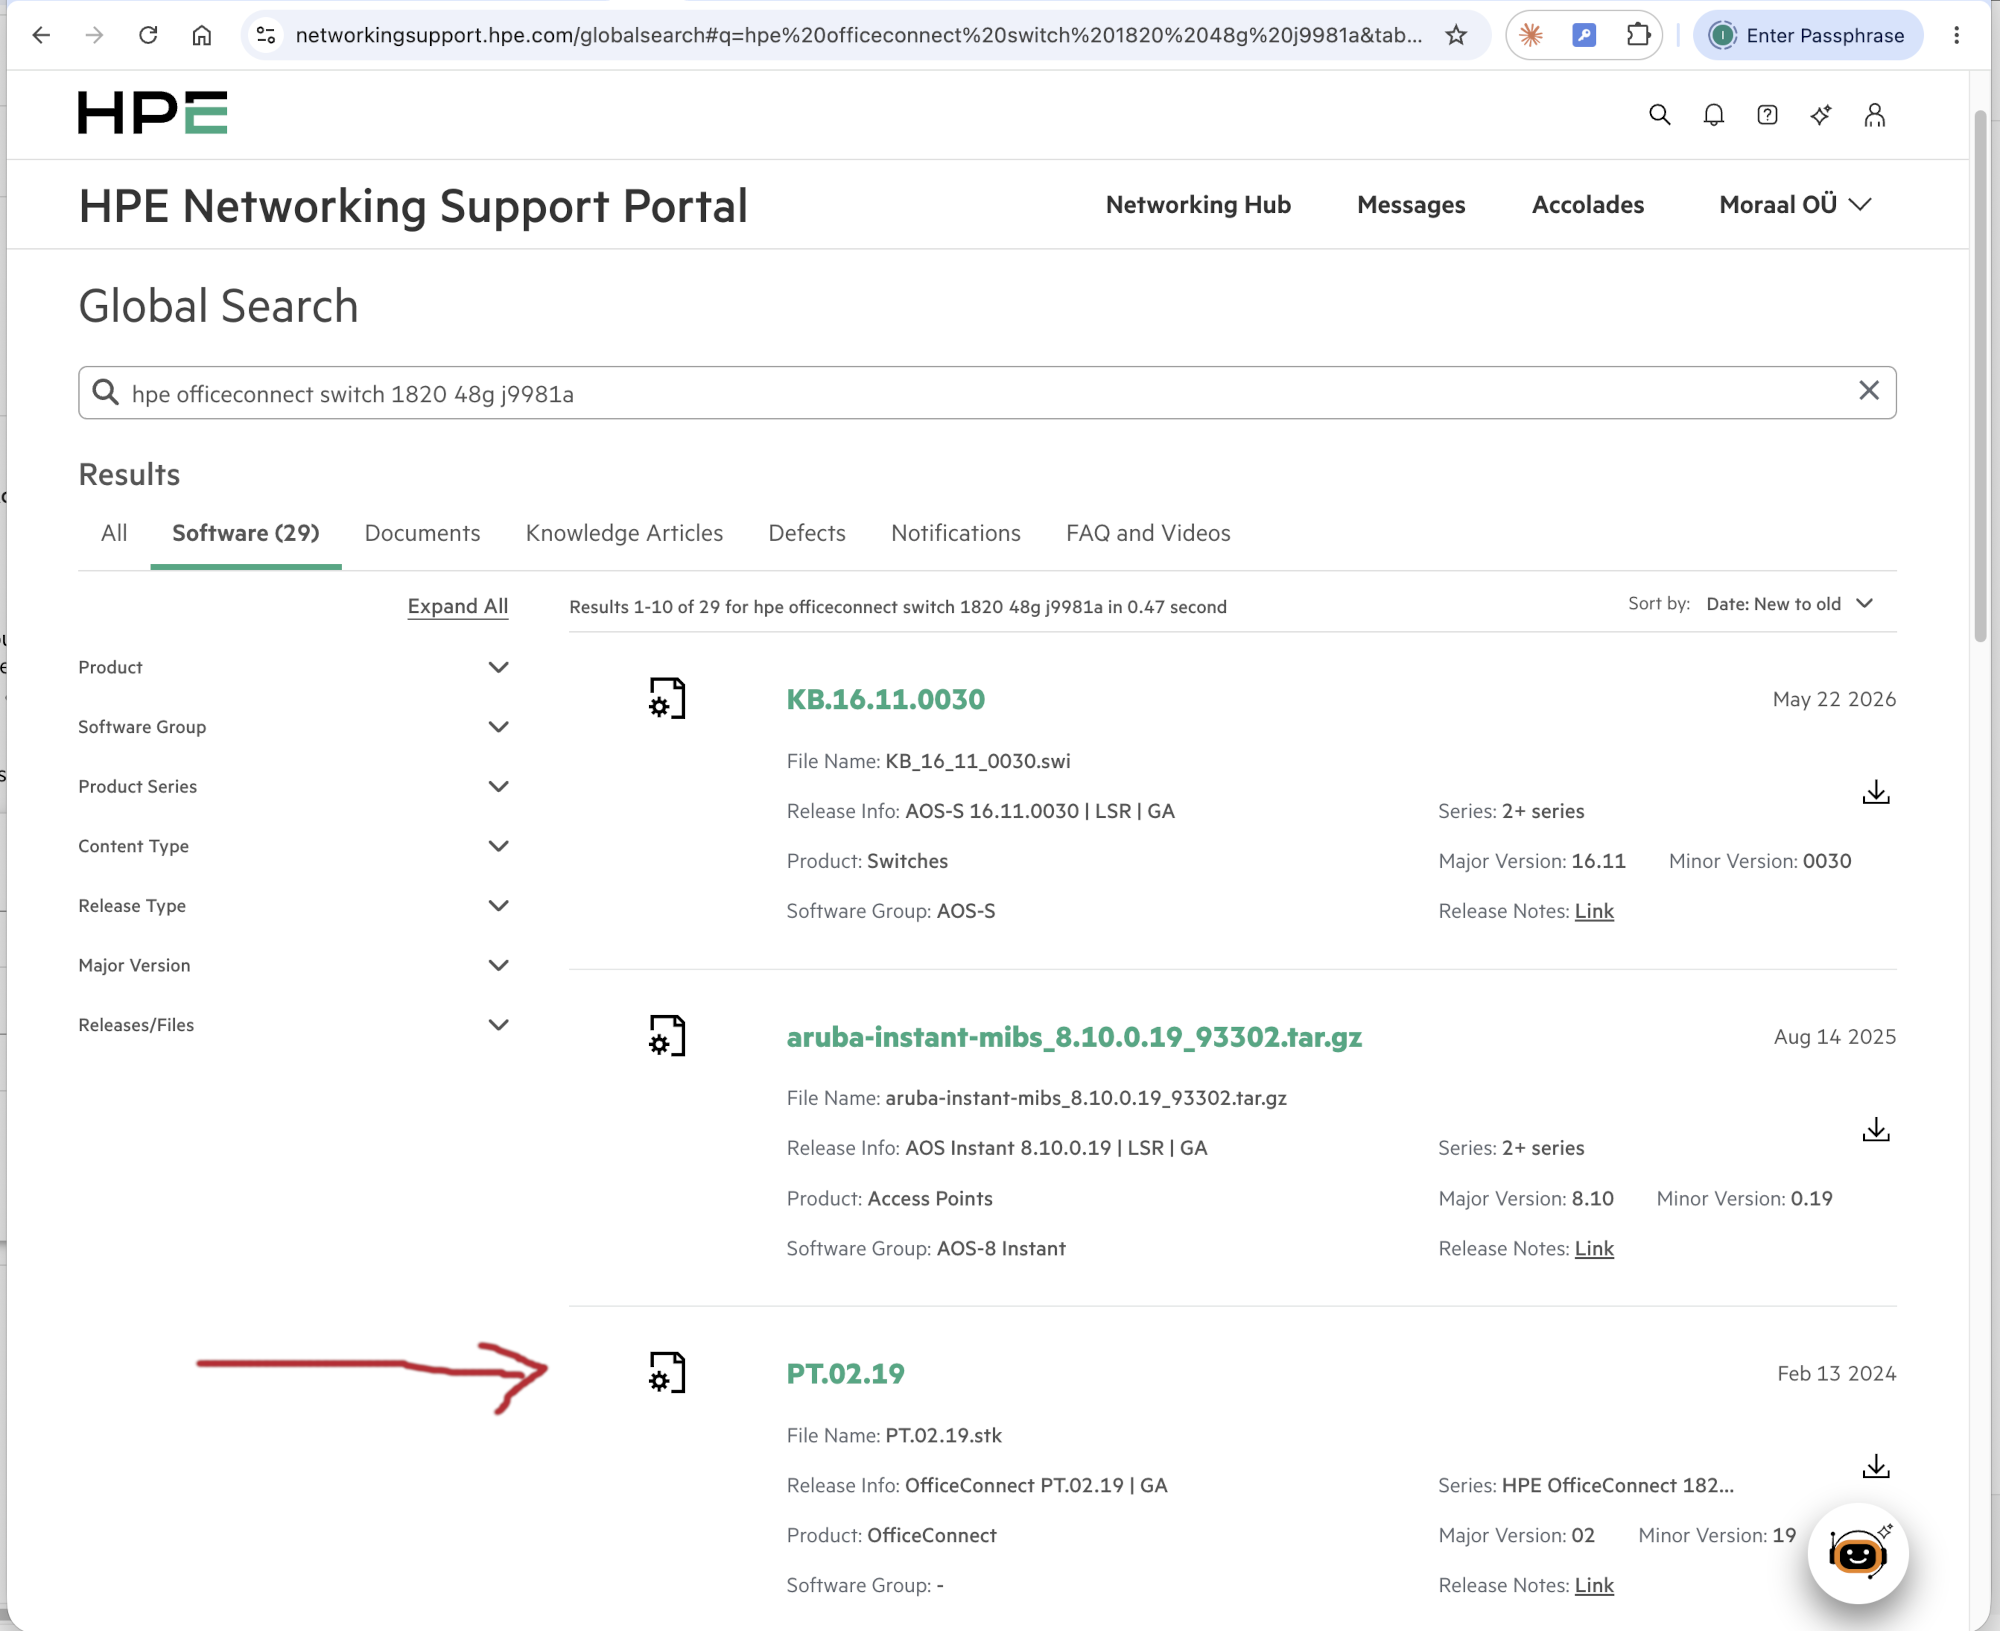The height and width of the screenshot is (1631, 2000).
Task: Open the chatbot assistant bubble
Action: click(x=1858, y=1553)
